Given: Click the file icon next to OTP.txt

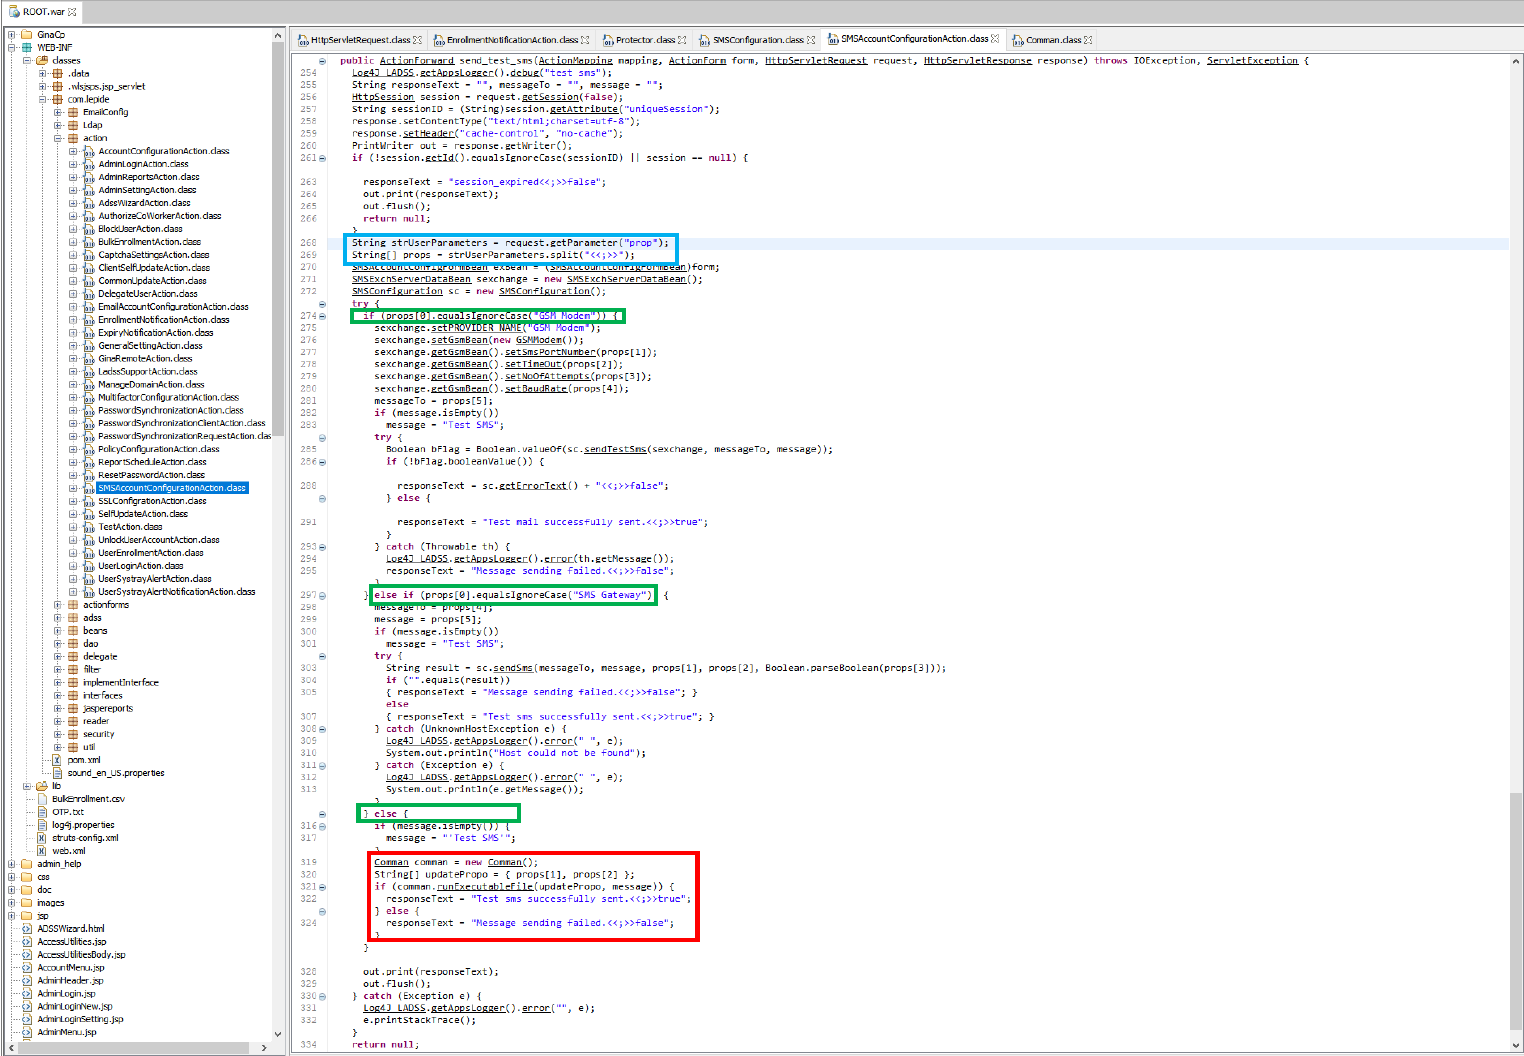Looking at the screenshot, I should point(42,812).
